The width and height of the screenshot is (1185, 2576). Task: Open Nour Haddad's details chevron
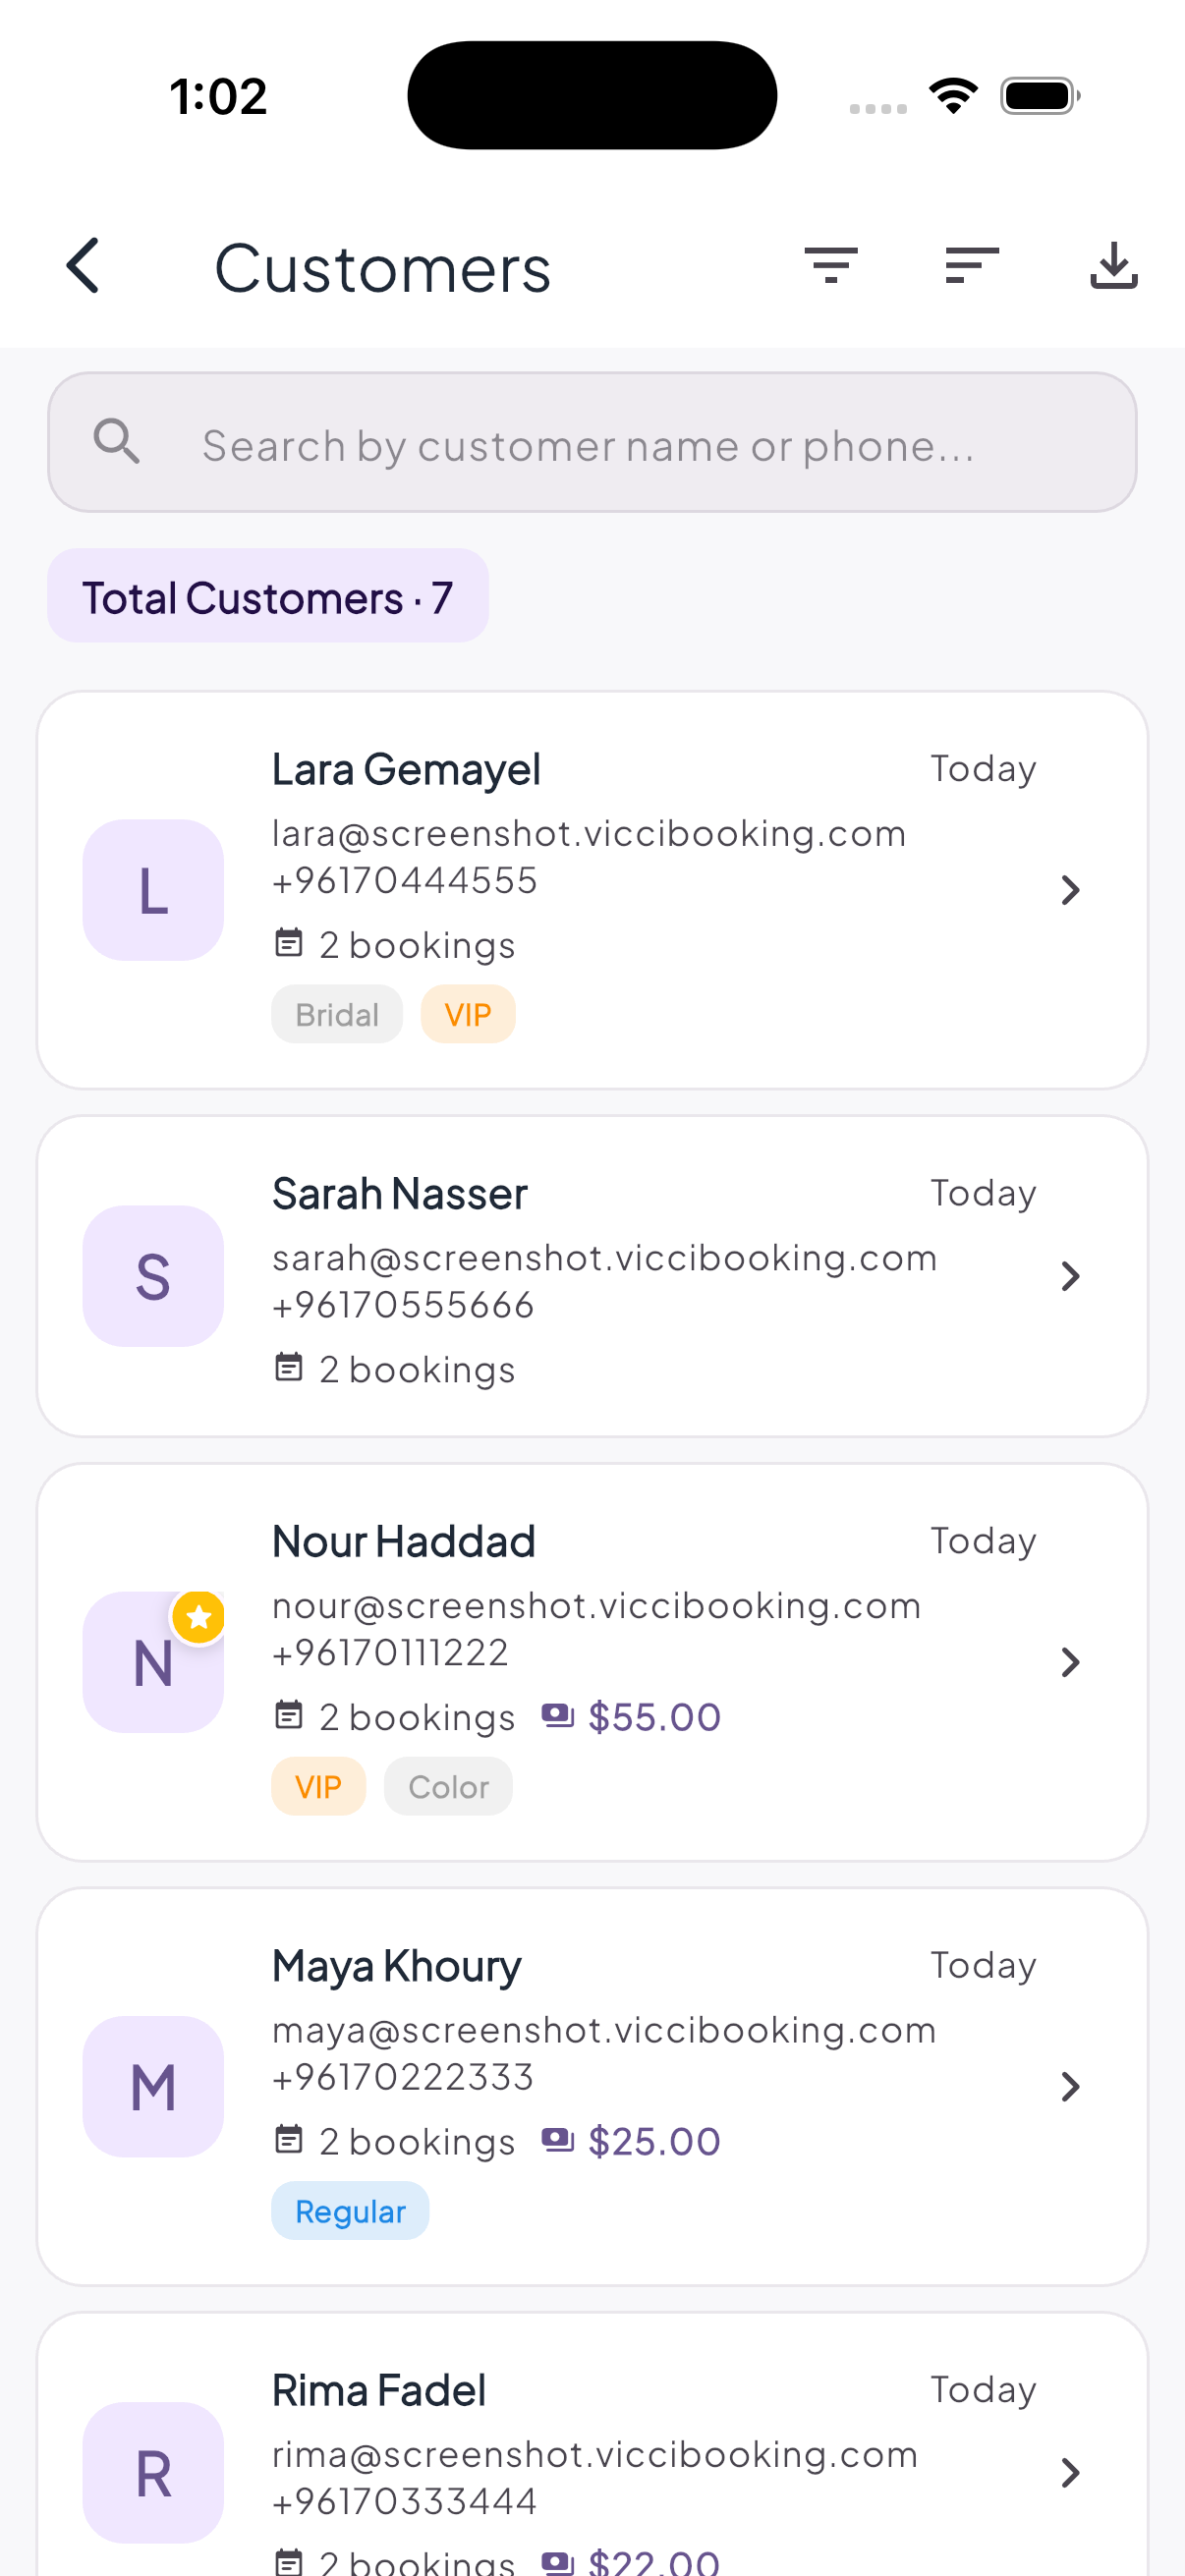[1070, 1662]
